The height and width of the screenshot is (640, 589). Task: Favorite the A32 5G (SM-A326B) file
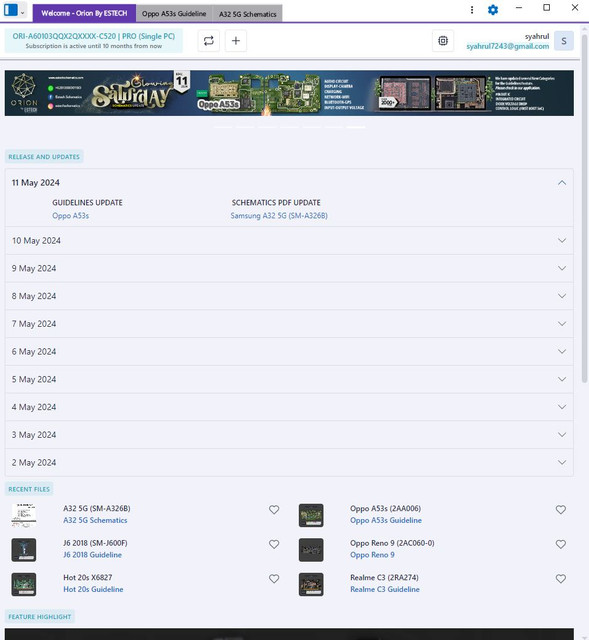[x=274, y=509]
